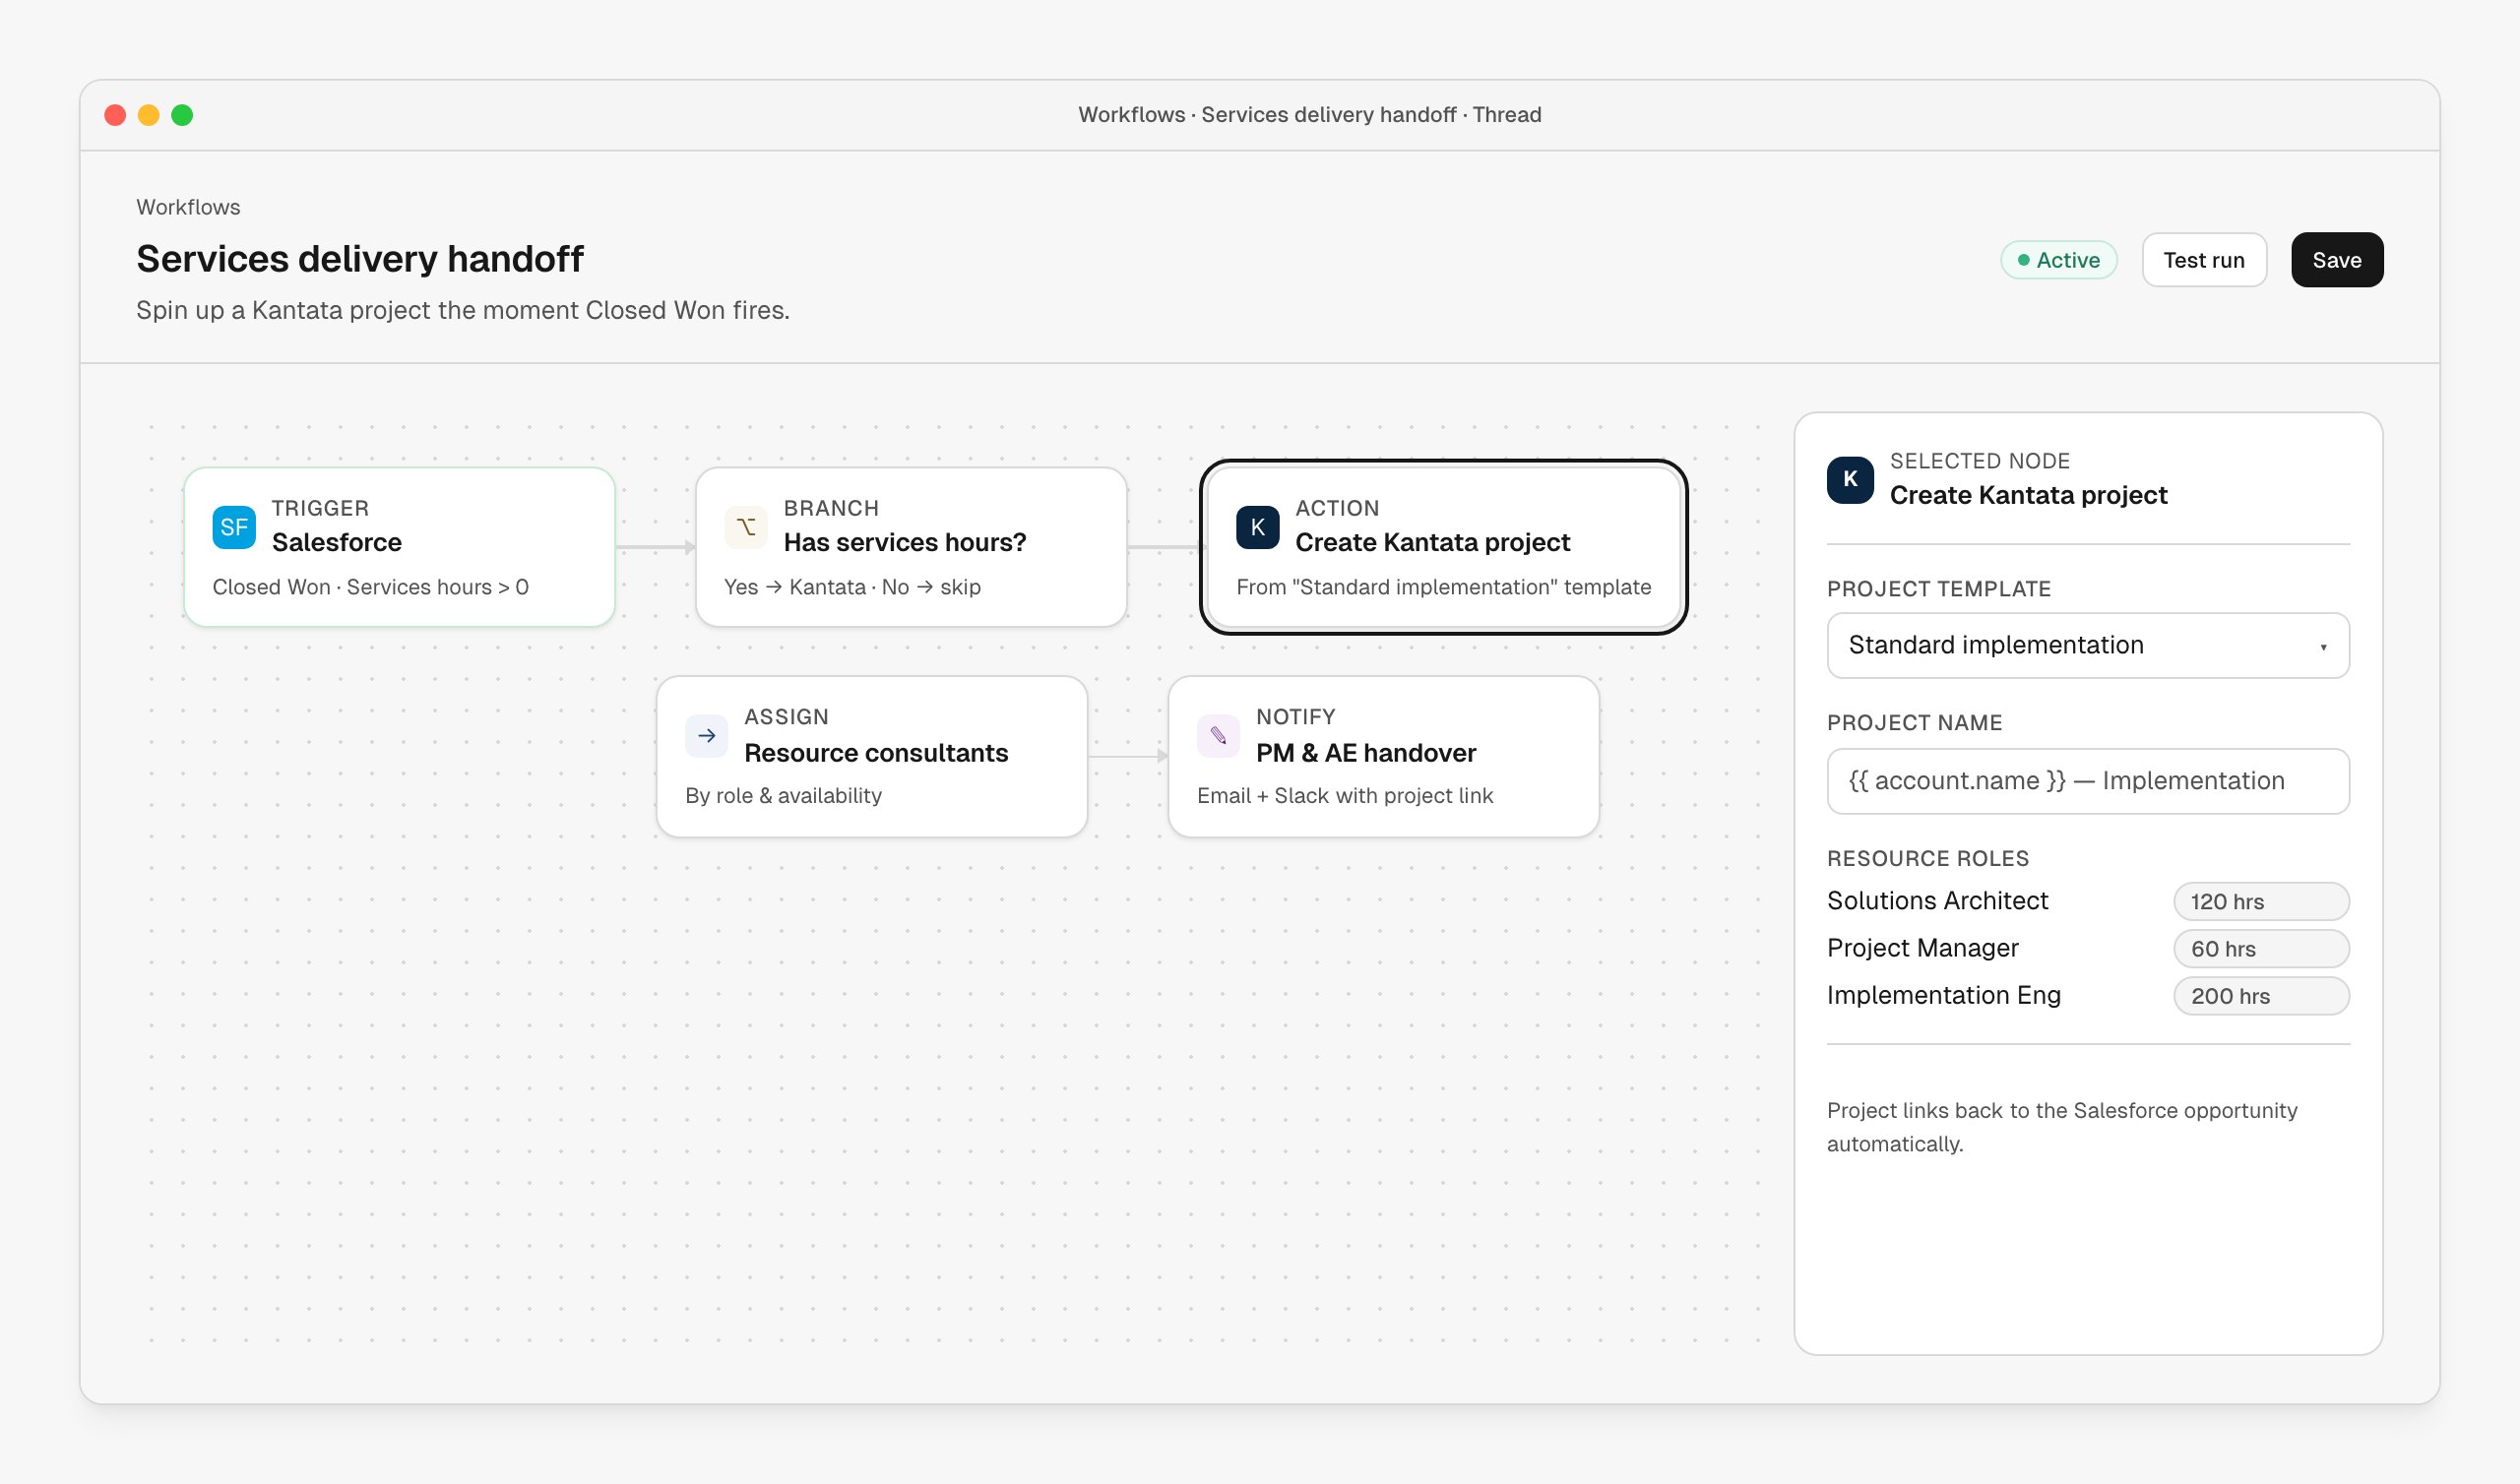Click the window title 'Workflows · Services delivery handoff · Thread'
The image size is (2520, 1484).
pyautogui.click(x=1310, y=115)
